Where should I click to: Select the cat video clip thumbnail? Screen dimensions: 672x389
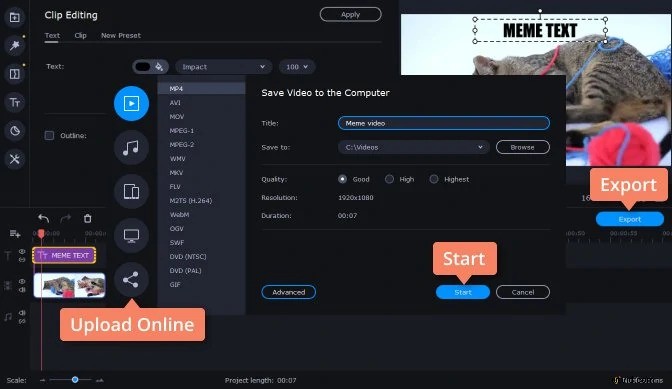pos(69,285)
